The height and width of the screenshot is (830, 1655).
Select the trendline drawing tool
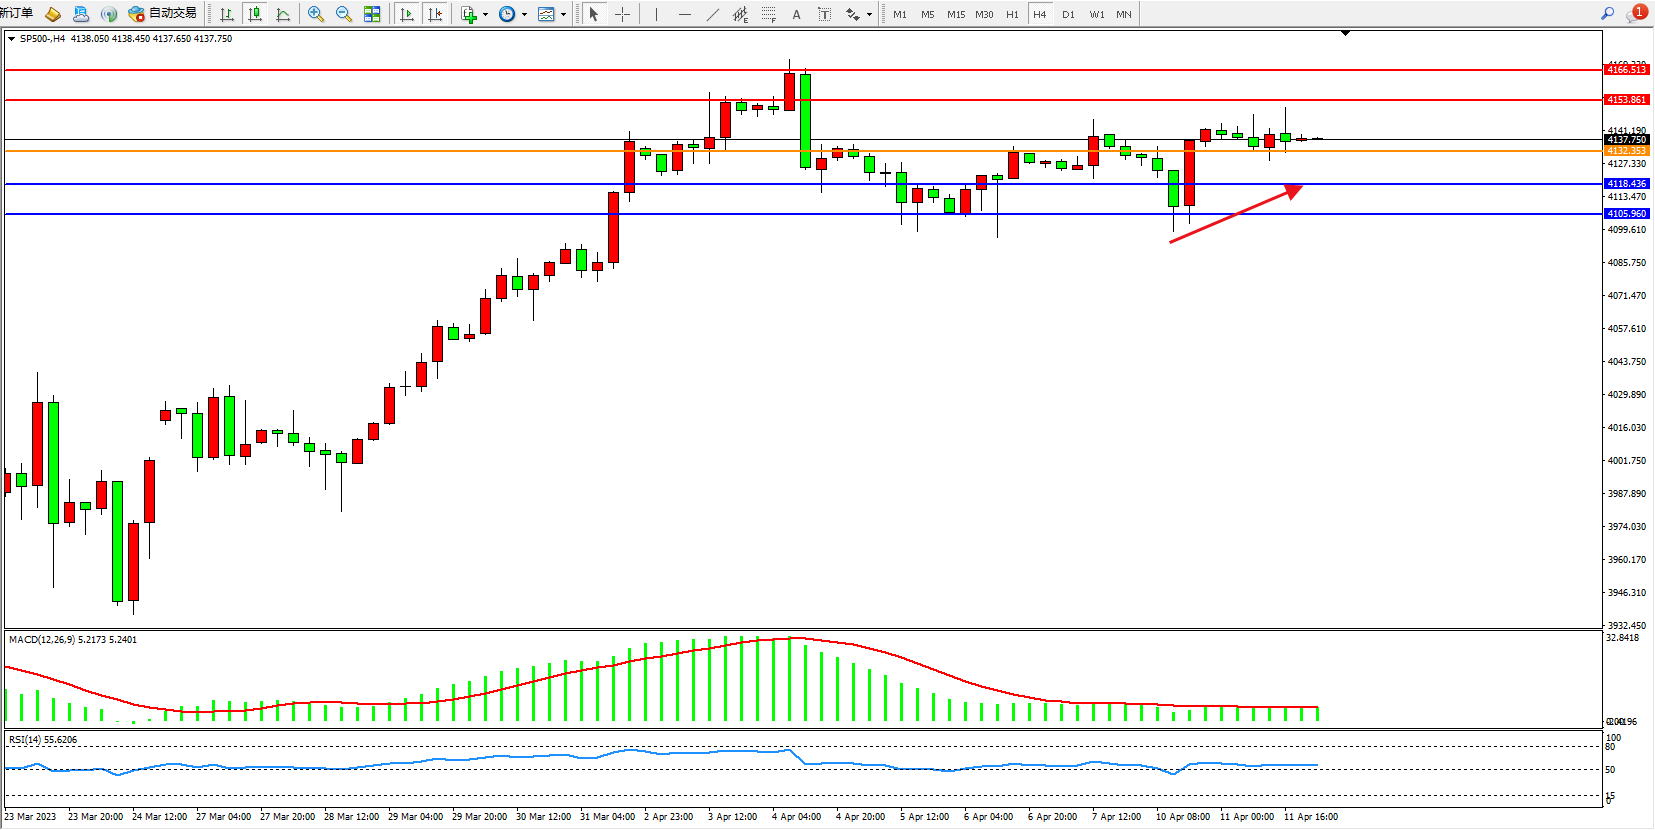click(x=712, y=14)
